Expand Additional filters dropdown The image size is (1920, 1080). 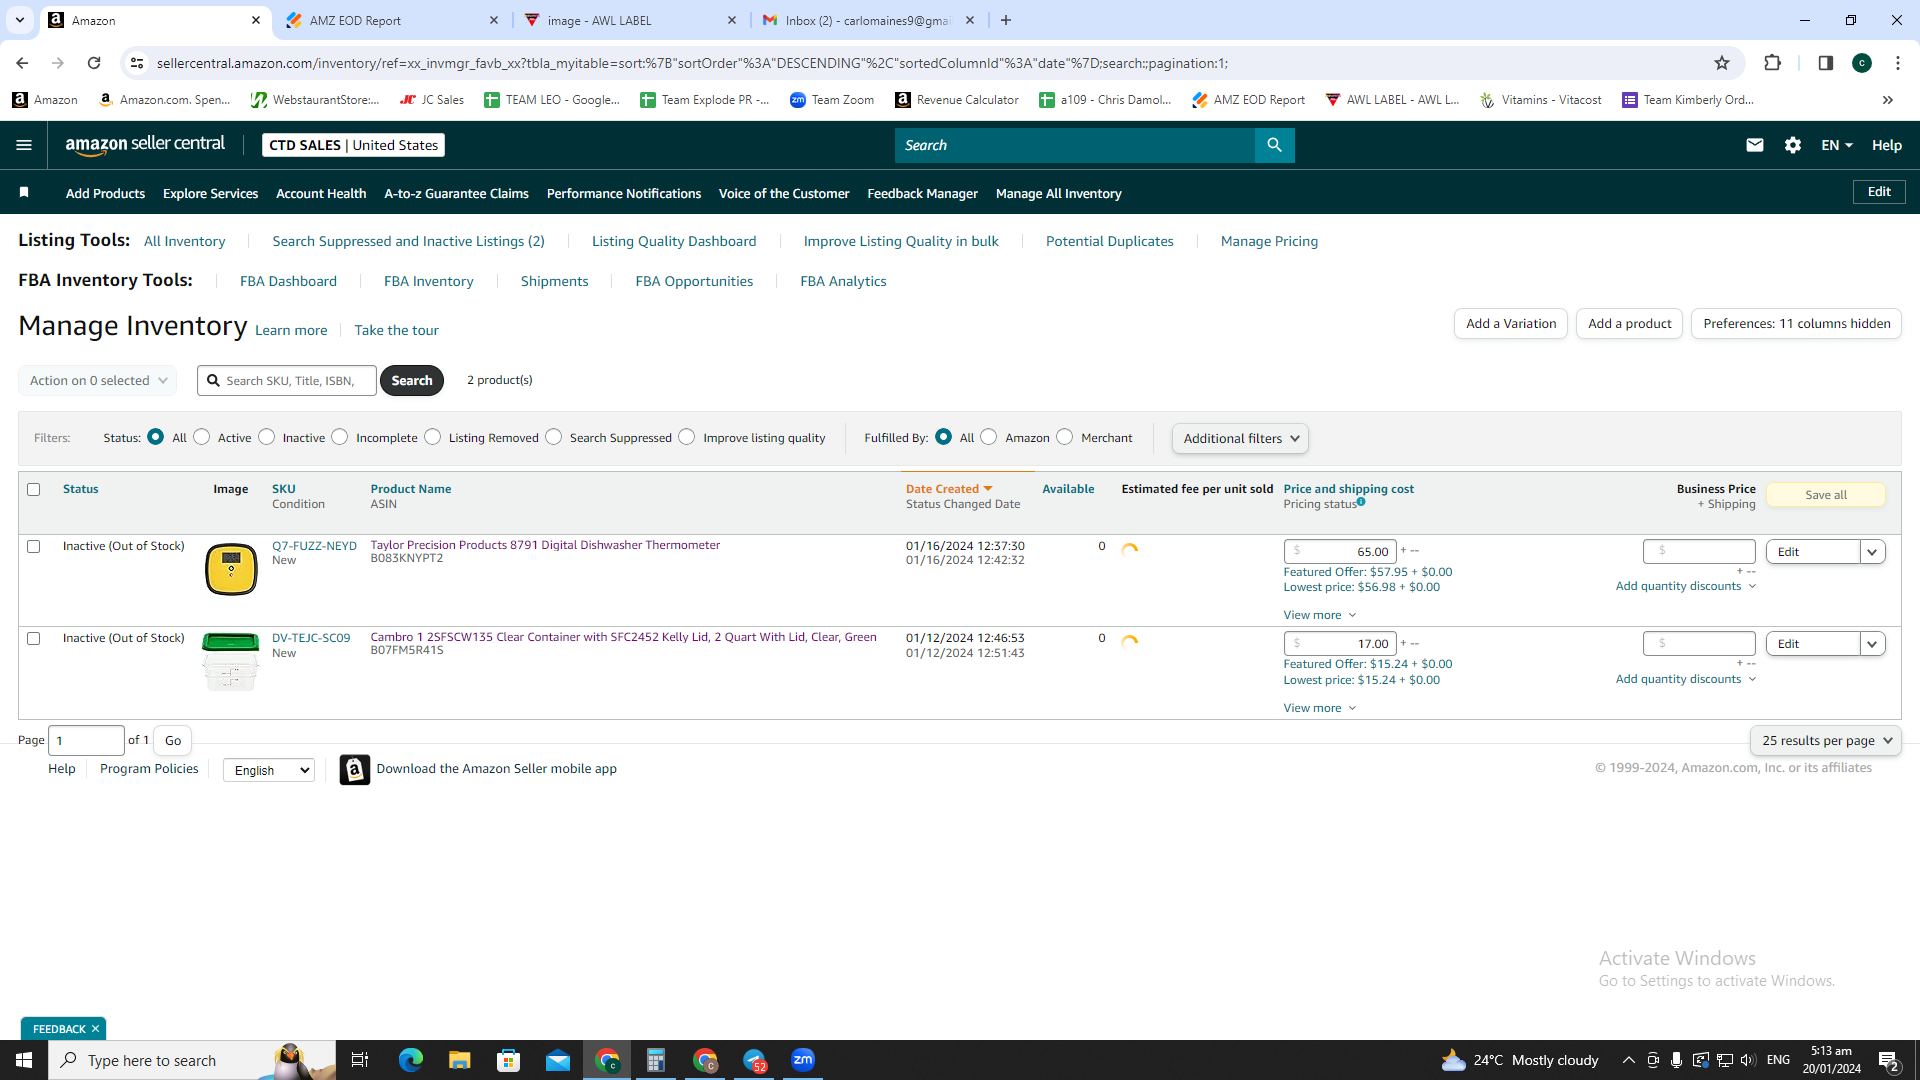tap(1240, 438)
